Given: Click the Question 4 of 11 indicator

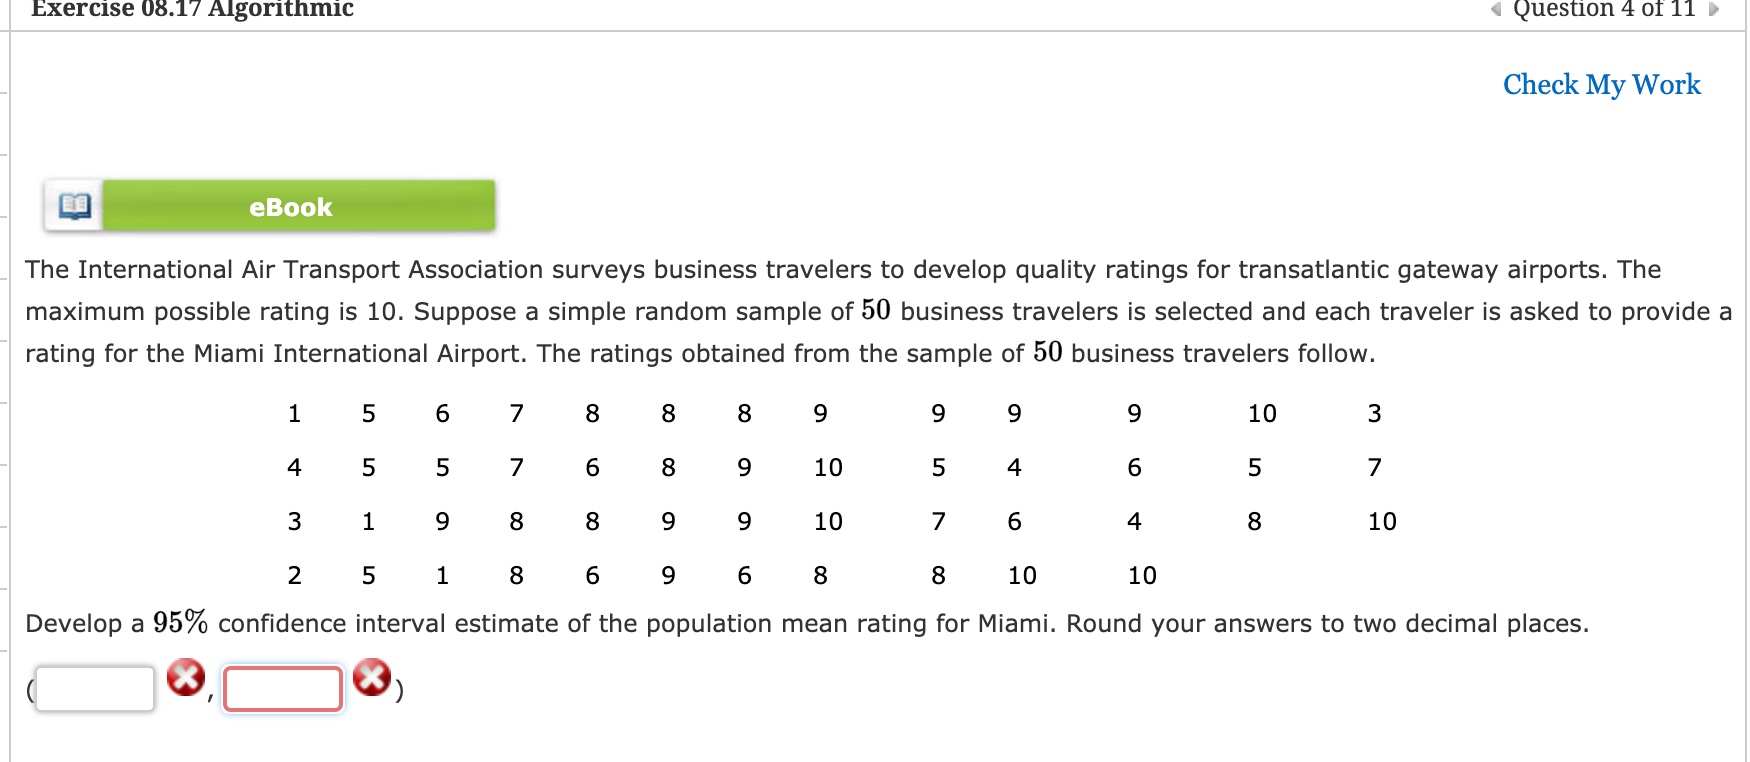Looking at the screenshot, I should pos(1604,9).
